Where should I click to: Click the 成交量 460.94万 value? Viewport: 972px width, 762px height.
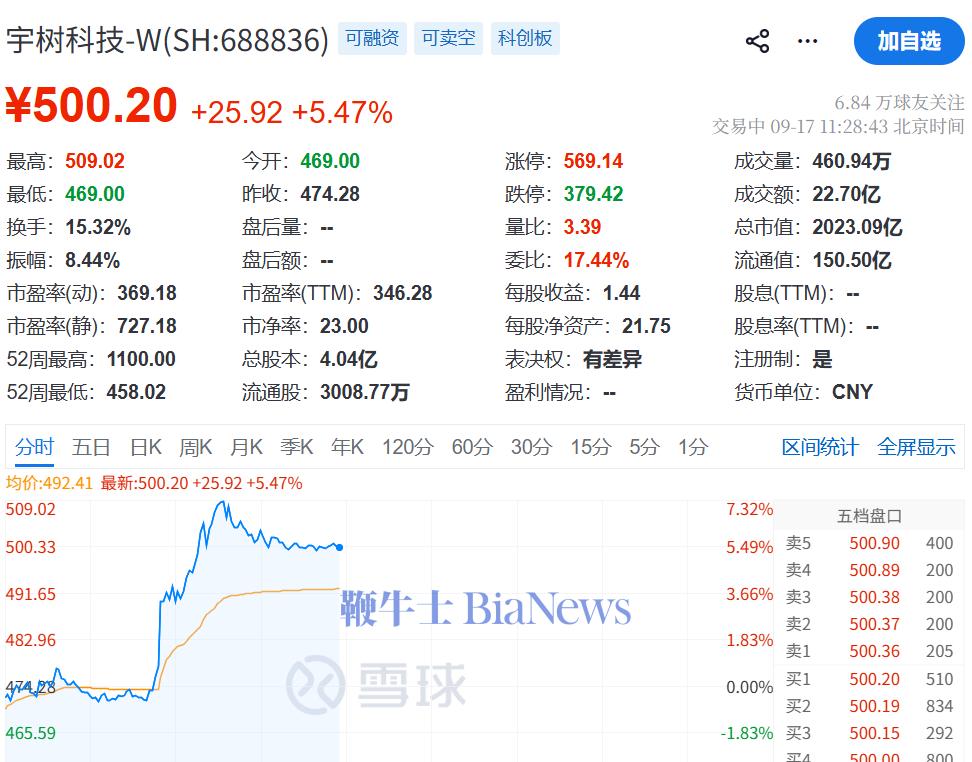click(x=852, y=161)
